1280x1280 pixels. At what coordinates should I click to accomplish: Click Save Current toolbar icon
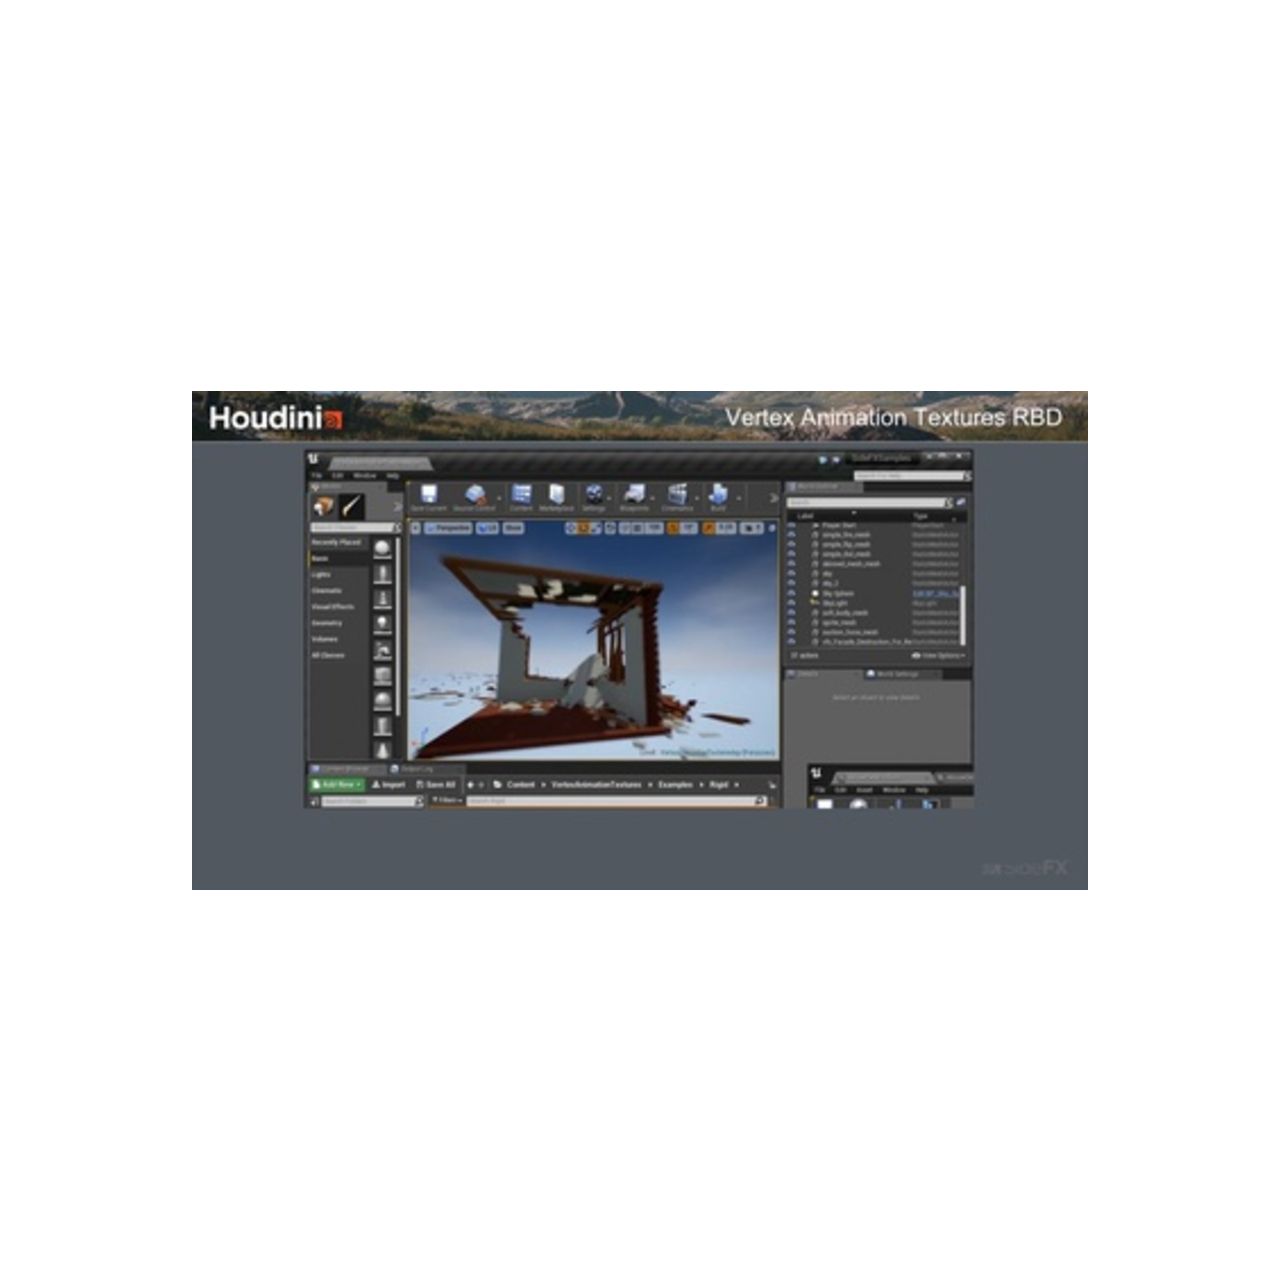428,492
